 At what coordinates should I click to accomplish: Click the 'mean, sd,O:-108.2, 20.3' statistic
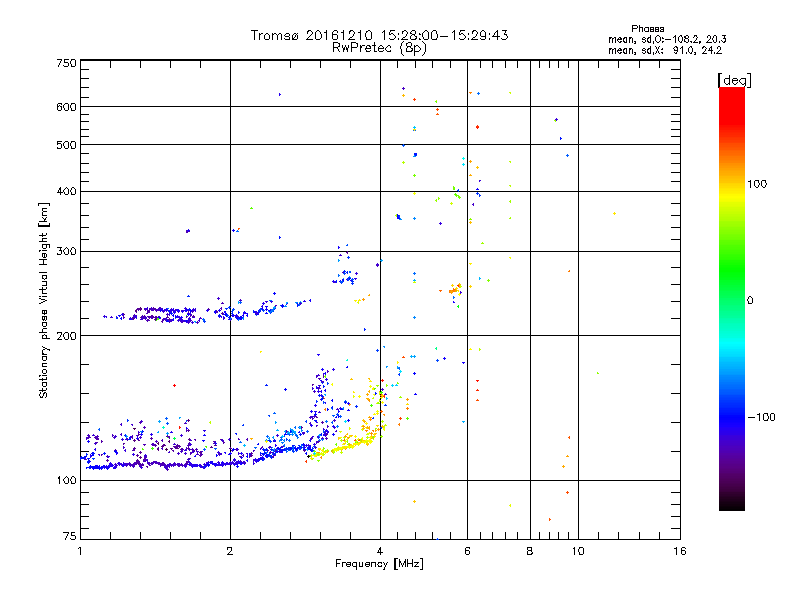pyautogui.click(x=667, y=39)
